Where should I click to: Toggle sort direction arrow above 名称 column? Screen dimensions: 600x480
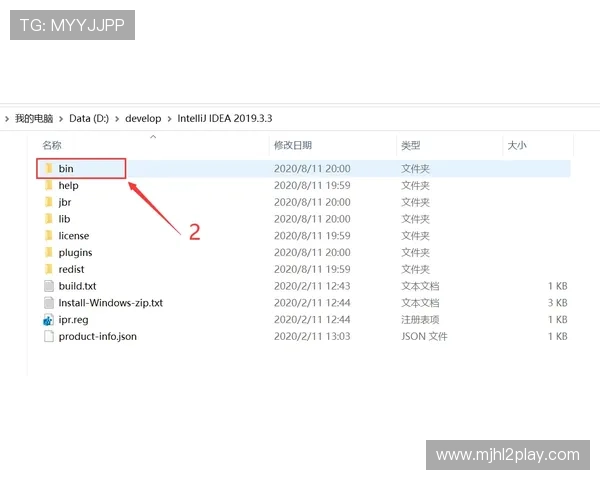pos(153,137)
